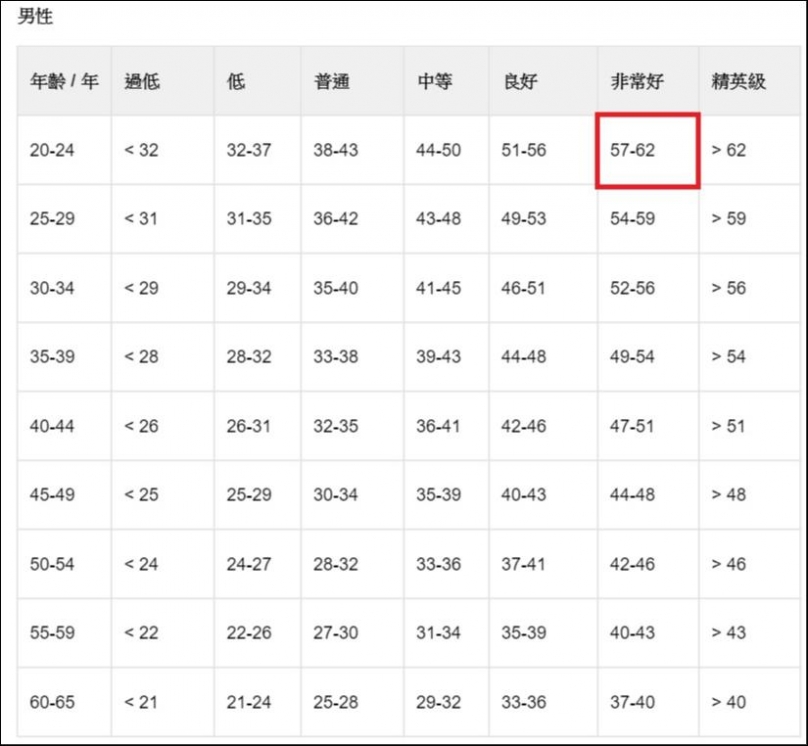Select the 20-24 age row label

52,150
